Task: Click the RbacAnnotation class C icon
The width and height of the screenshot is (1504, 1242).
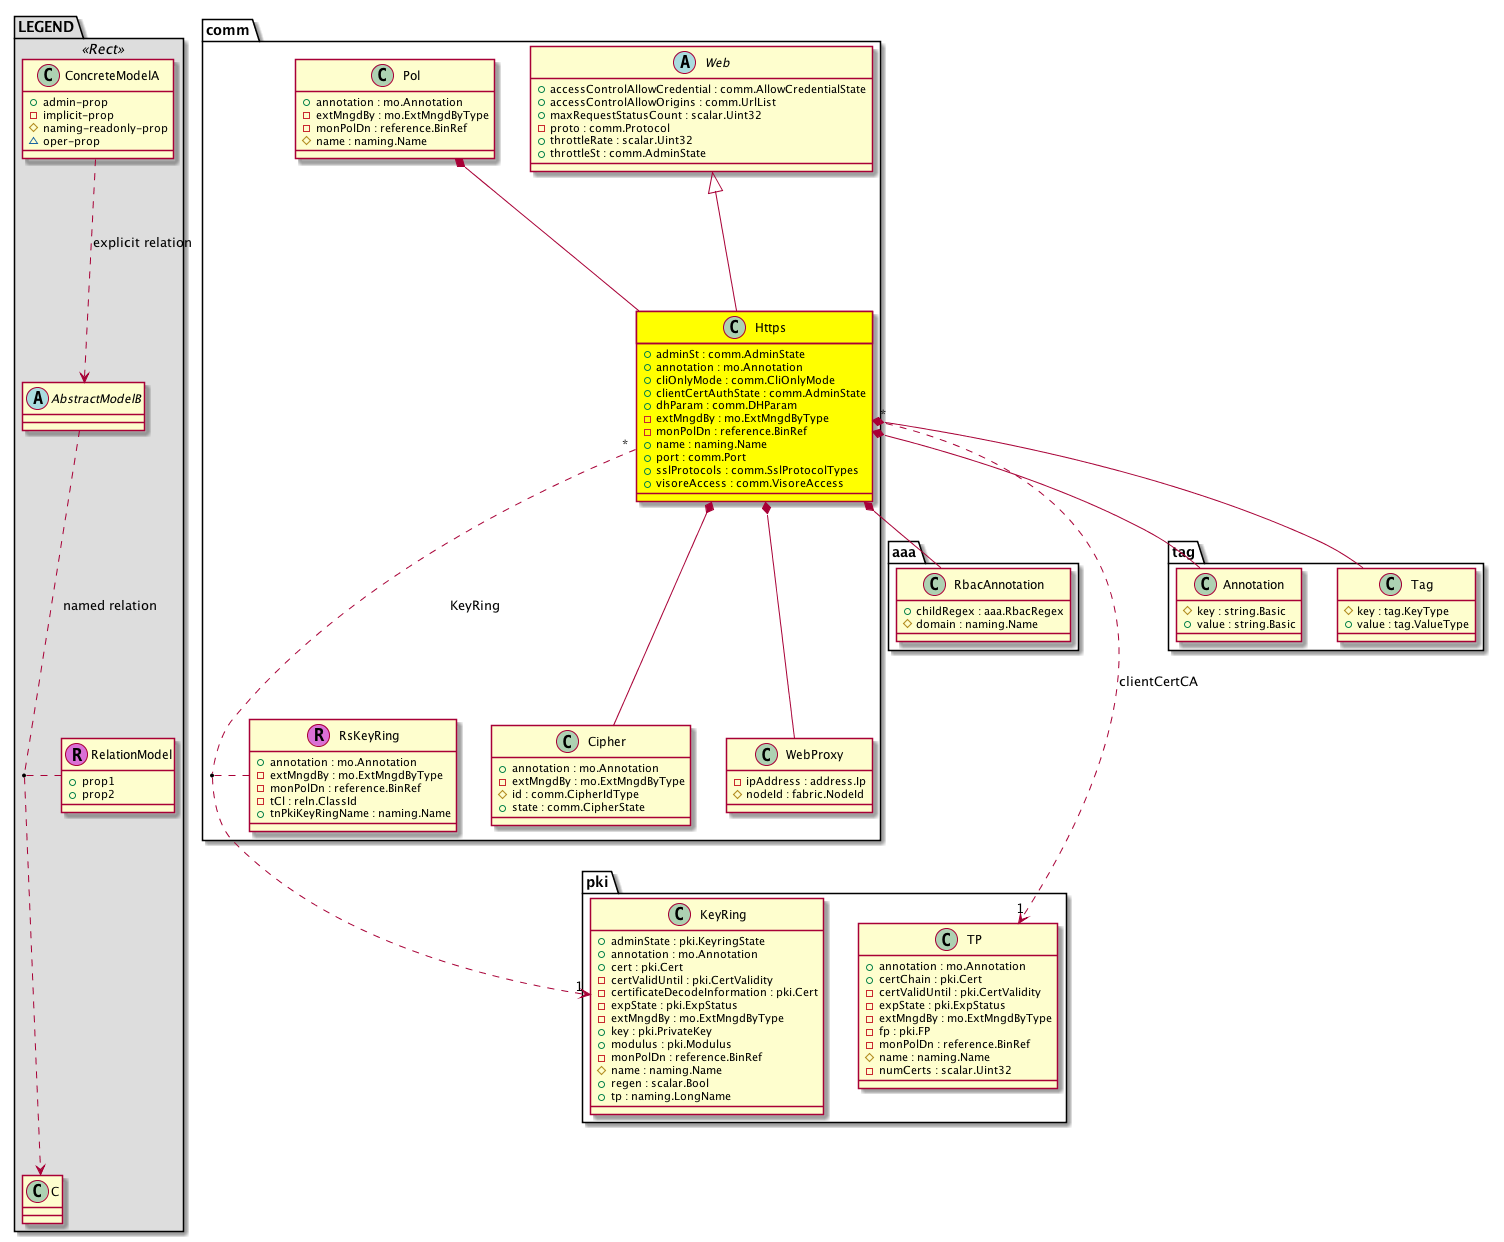Action: click(934, 584)
